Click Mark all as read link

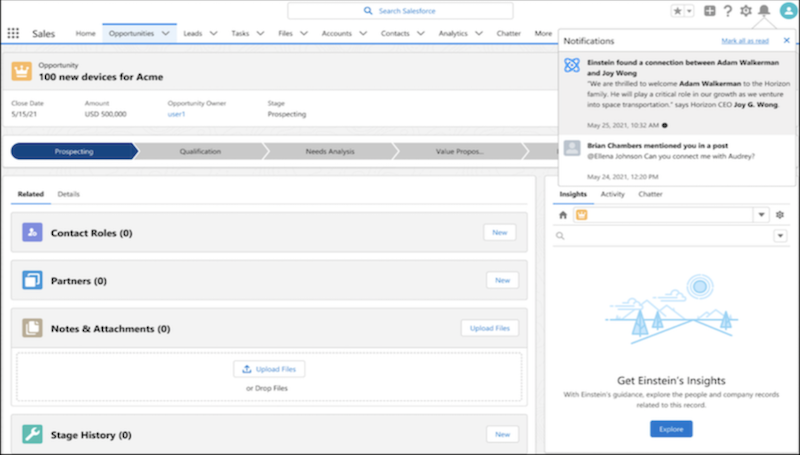pos(745,41)
